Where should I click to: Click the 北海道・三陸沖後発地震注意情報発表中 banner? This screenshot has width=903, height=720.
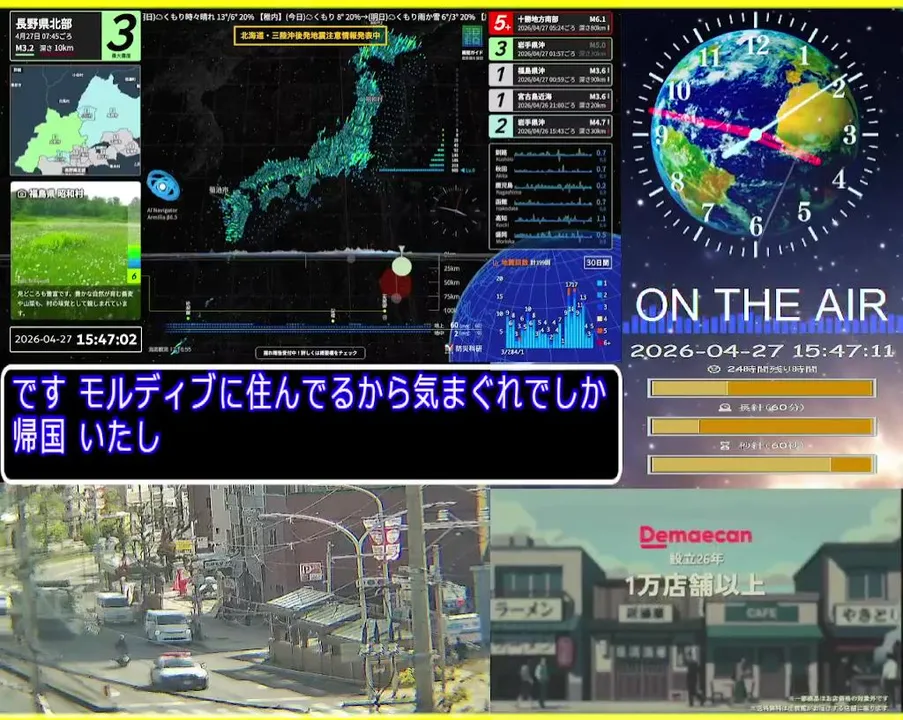click(310, 36)
